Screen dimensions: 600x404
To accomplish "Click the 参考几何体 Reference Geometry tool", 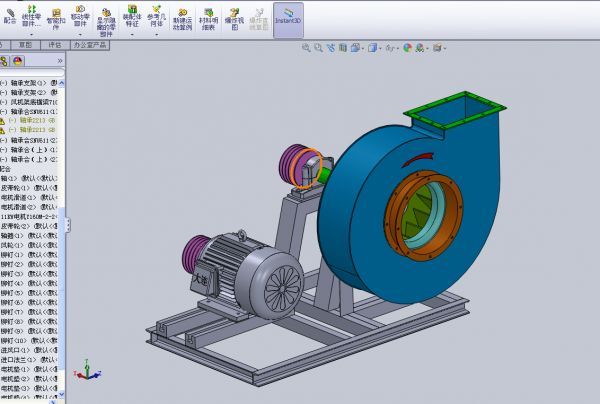I will [156, 16].
